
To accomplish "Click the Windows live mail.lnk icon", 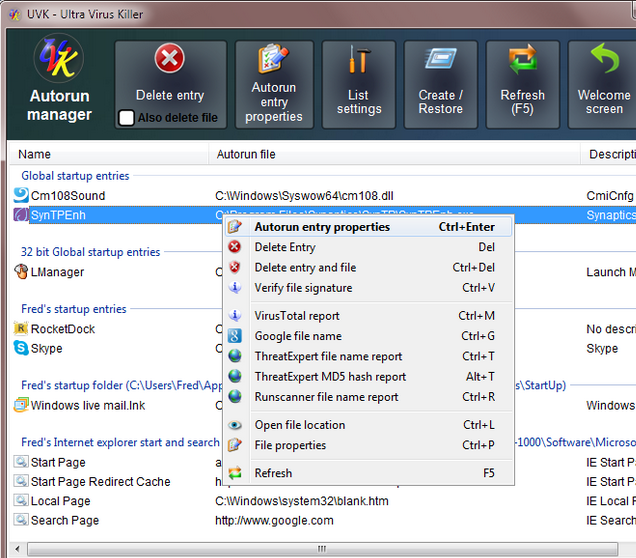I will click(21, 405).
